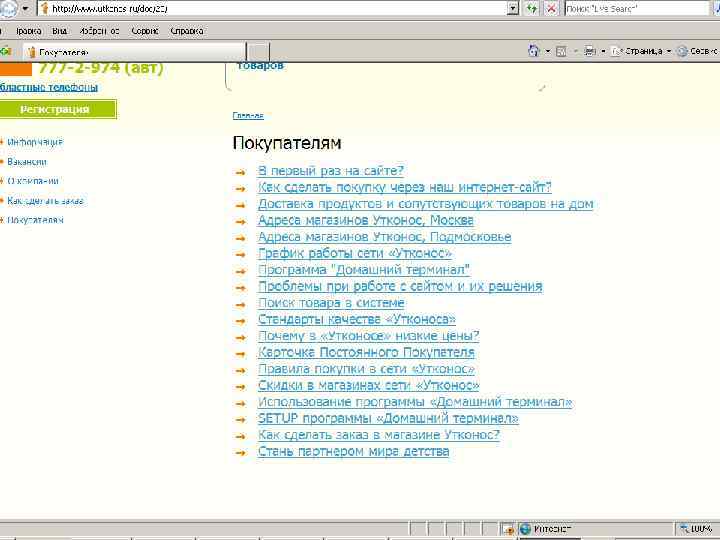Click the Favorites star icon beside tab
The height and width of the screenshot is (540, 720).
click(6, 51)
